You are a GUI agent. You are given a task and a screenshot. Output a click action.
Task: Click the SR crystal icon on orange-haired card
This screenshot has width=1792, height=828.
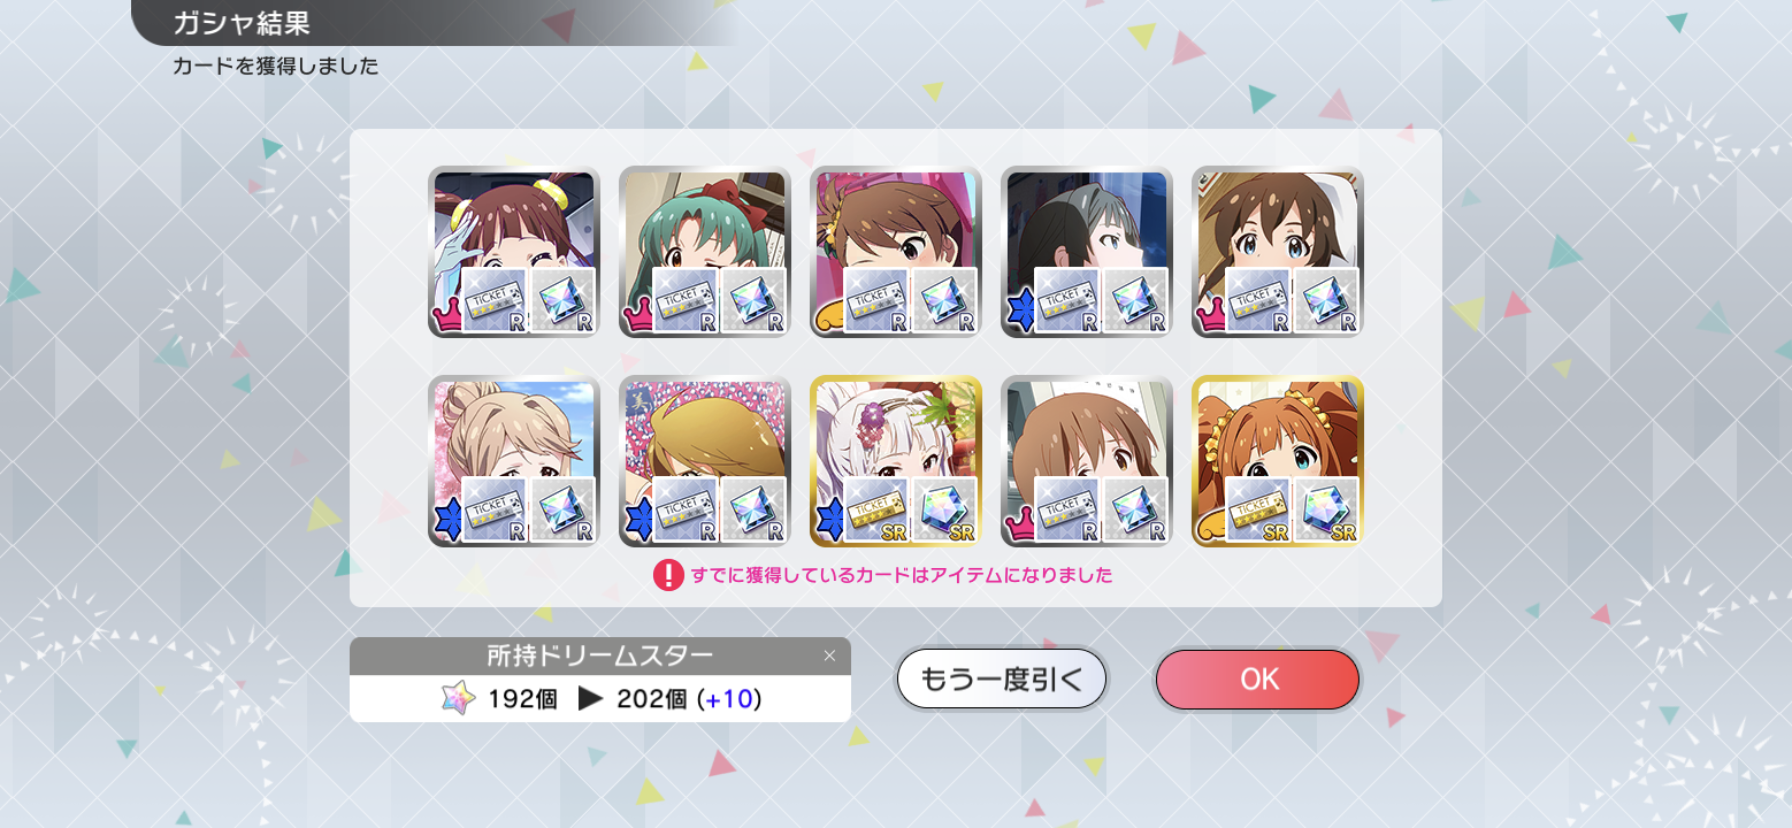pyautogui.click(x=1326, y=510)
